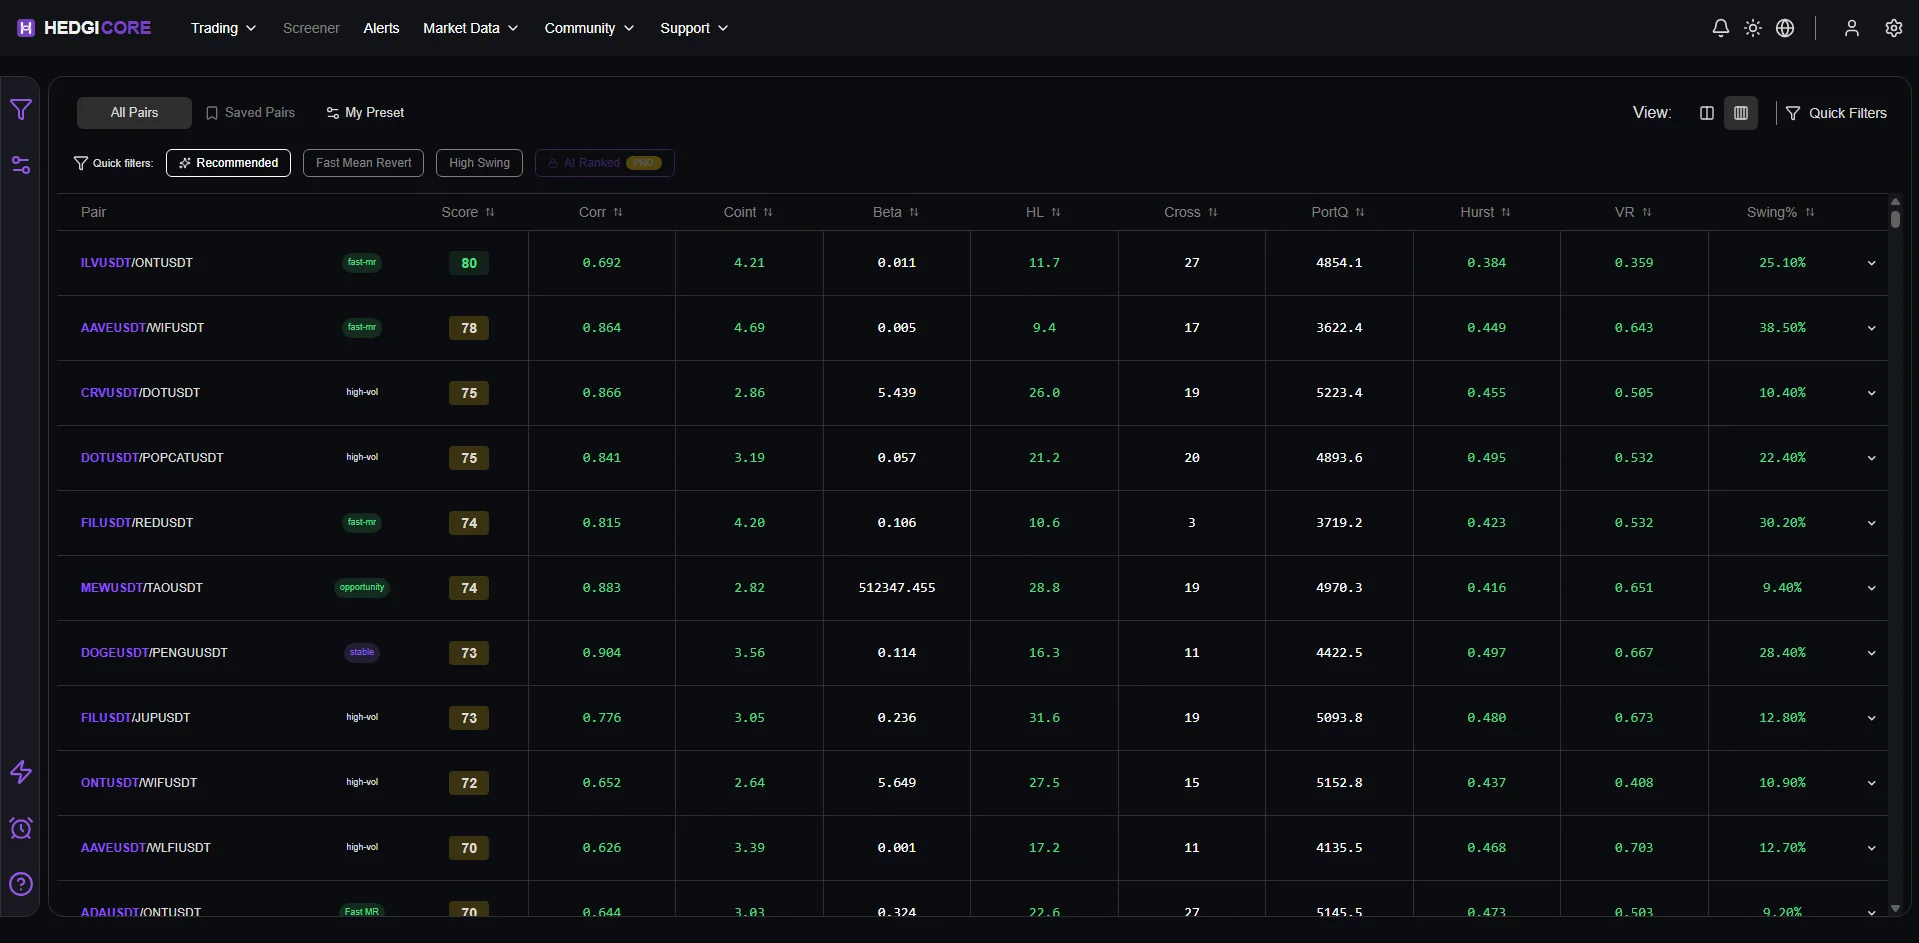Image resolution: width=1919 pixels, height=943 pixels.
Task: Click the fast-mr tag on FILUSDT/REDUSDT
Action: 362,522
